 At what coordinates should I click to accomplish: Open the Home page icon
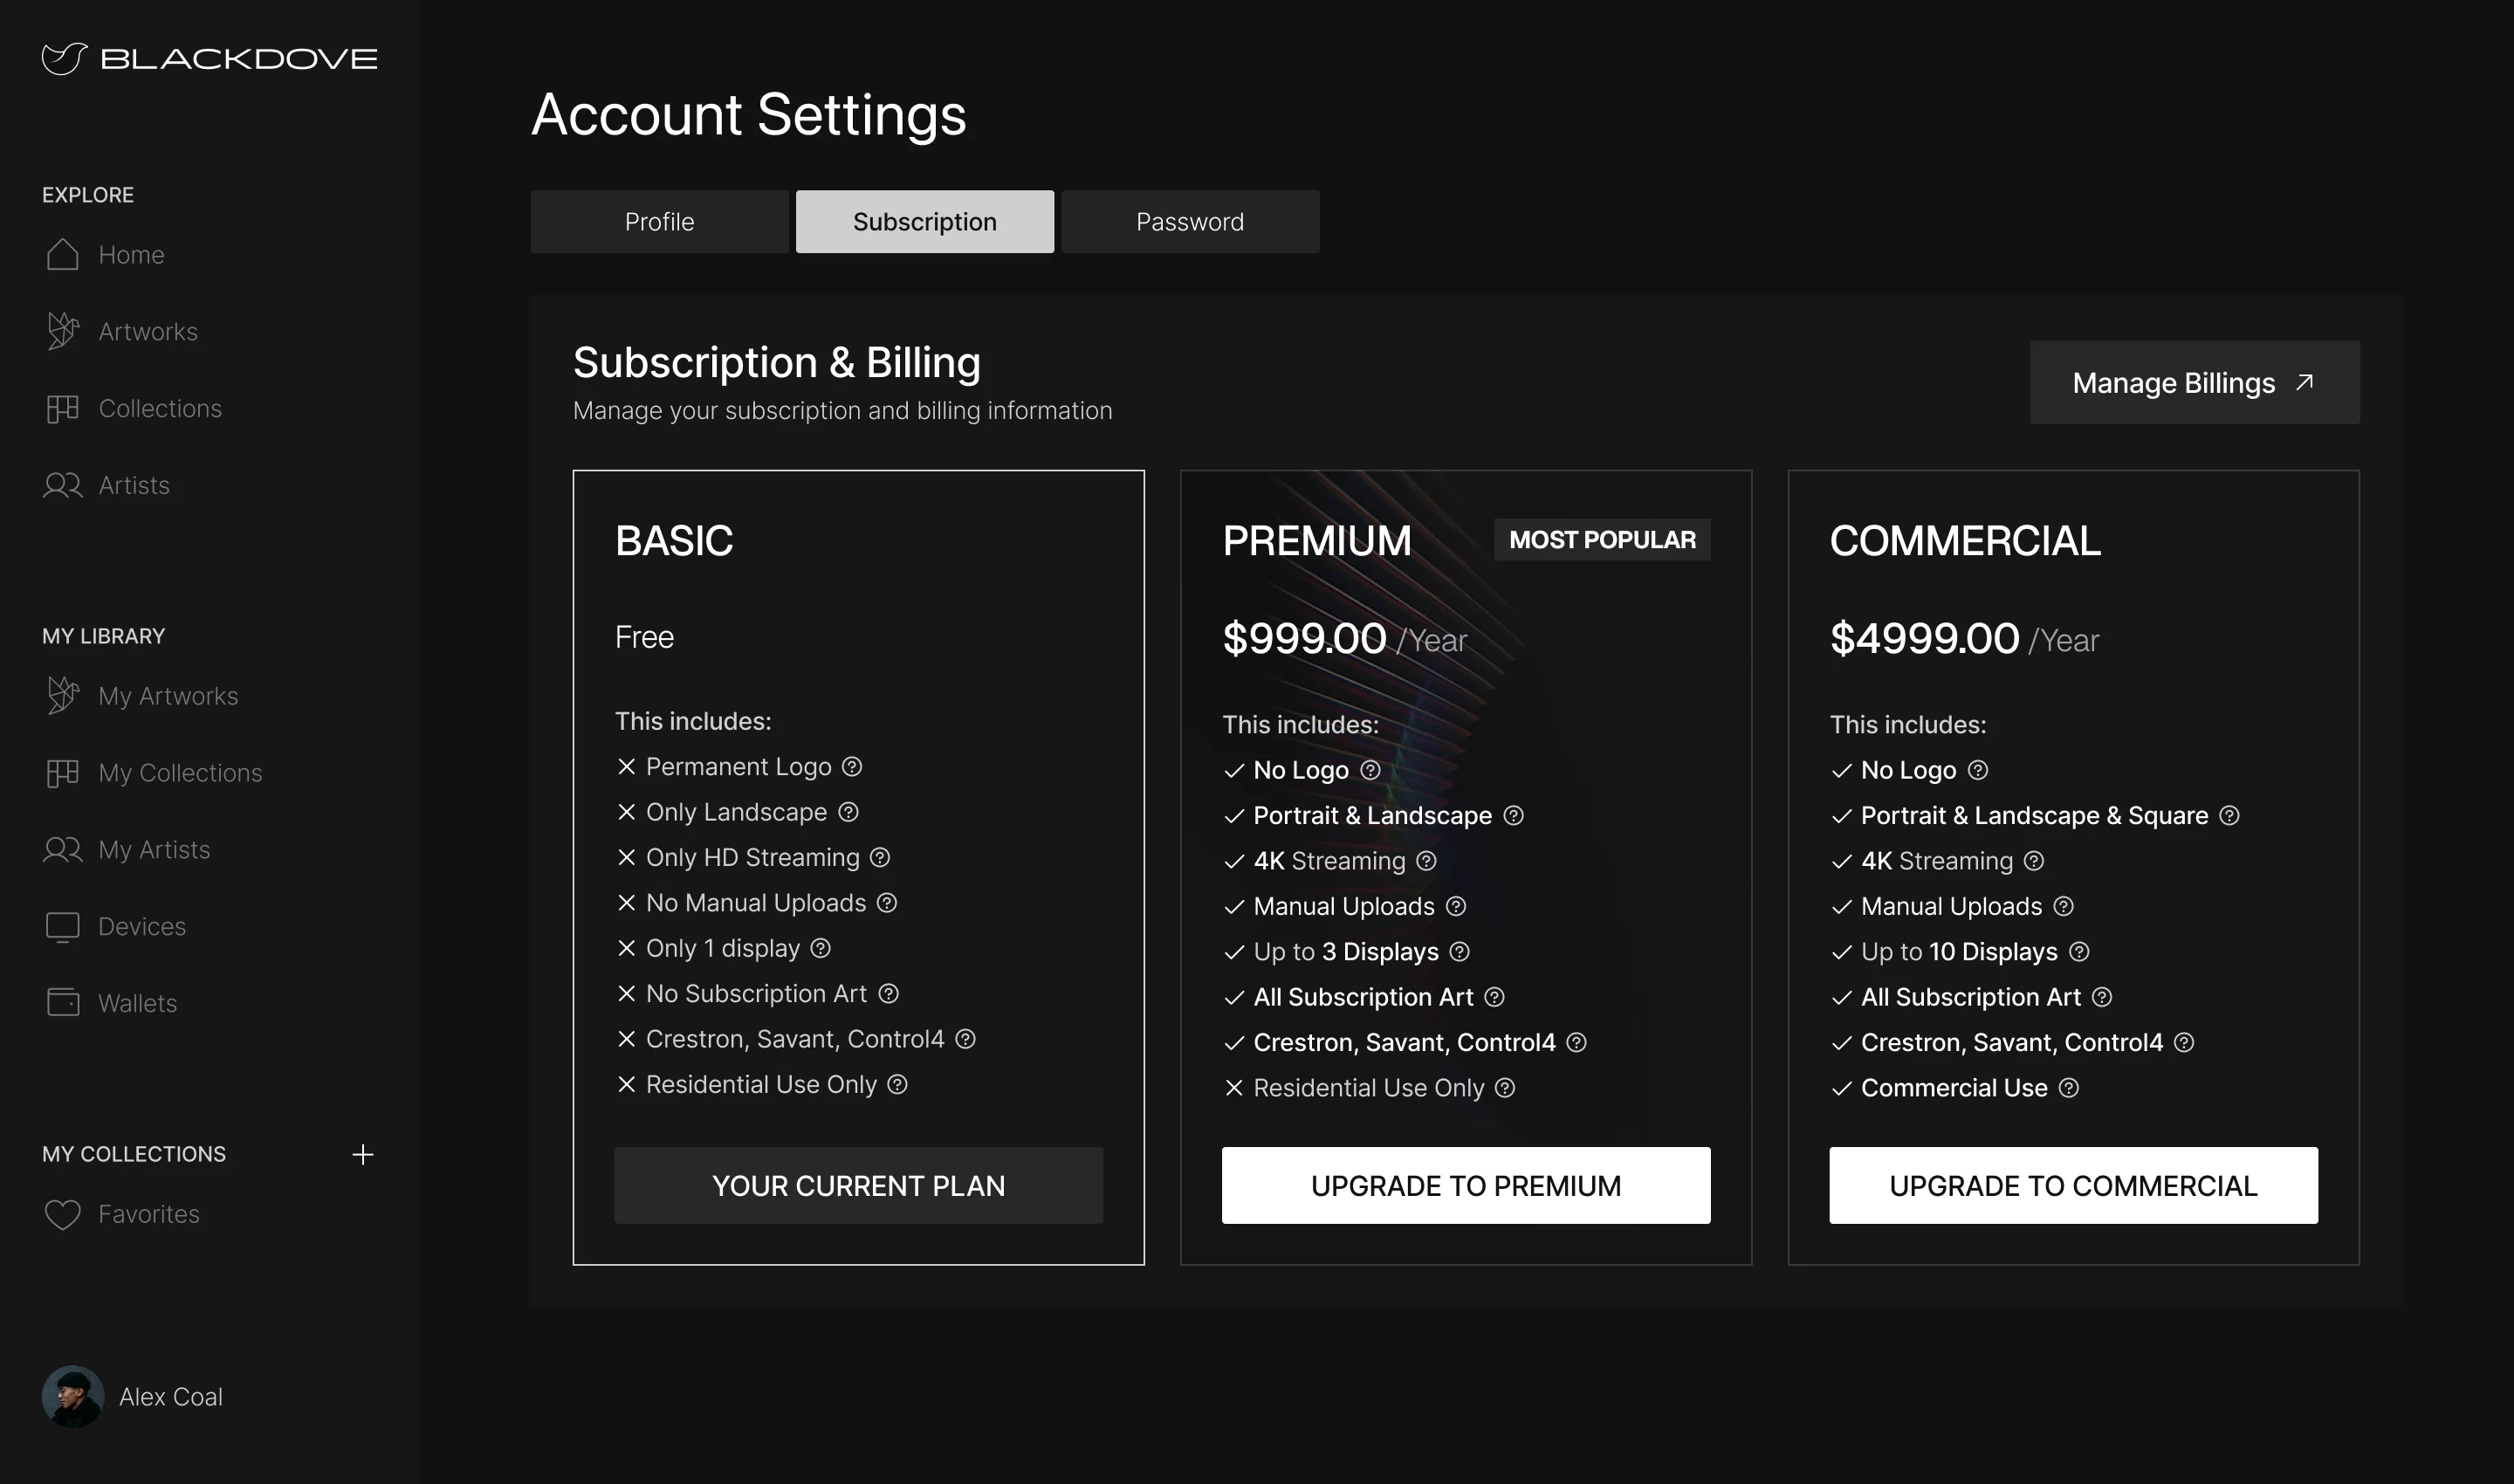click(62, 254)
